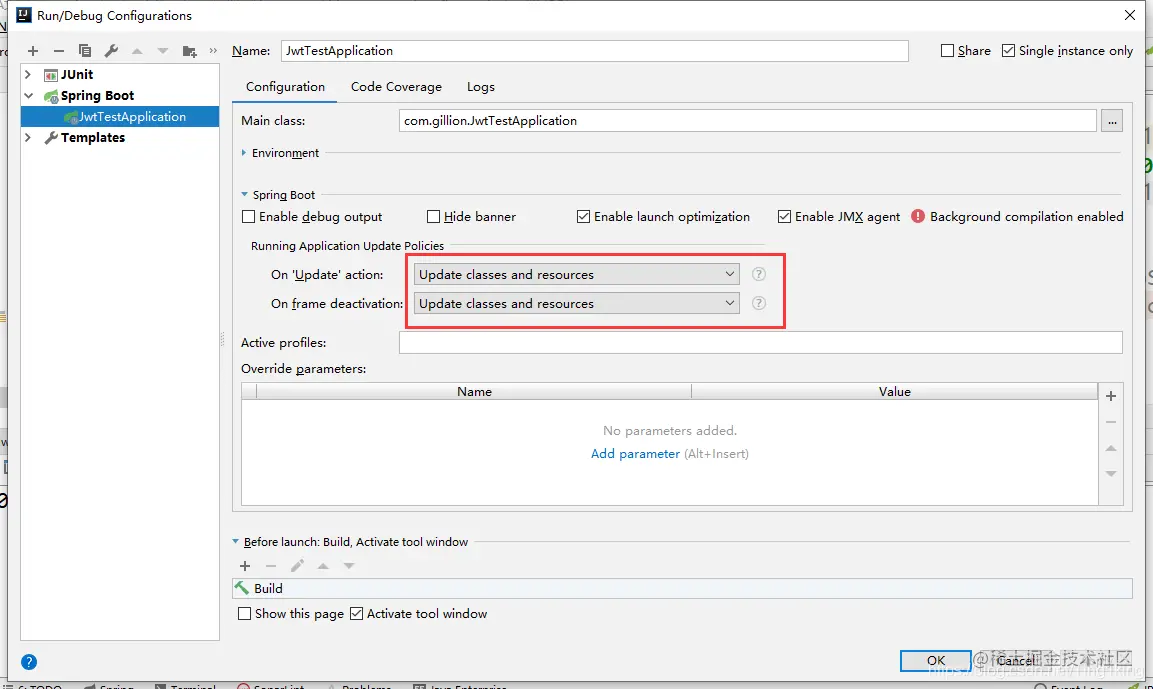Remove the selected configuration
This screenshot has width=1153, height=689.
click(x=59, y=51)
